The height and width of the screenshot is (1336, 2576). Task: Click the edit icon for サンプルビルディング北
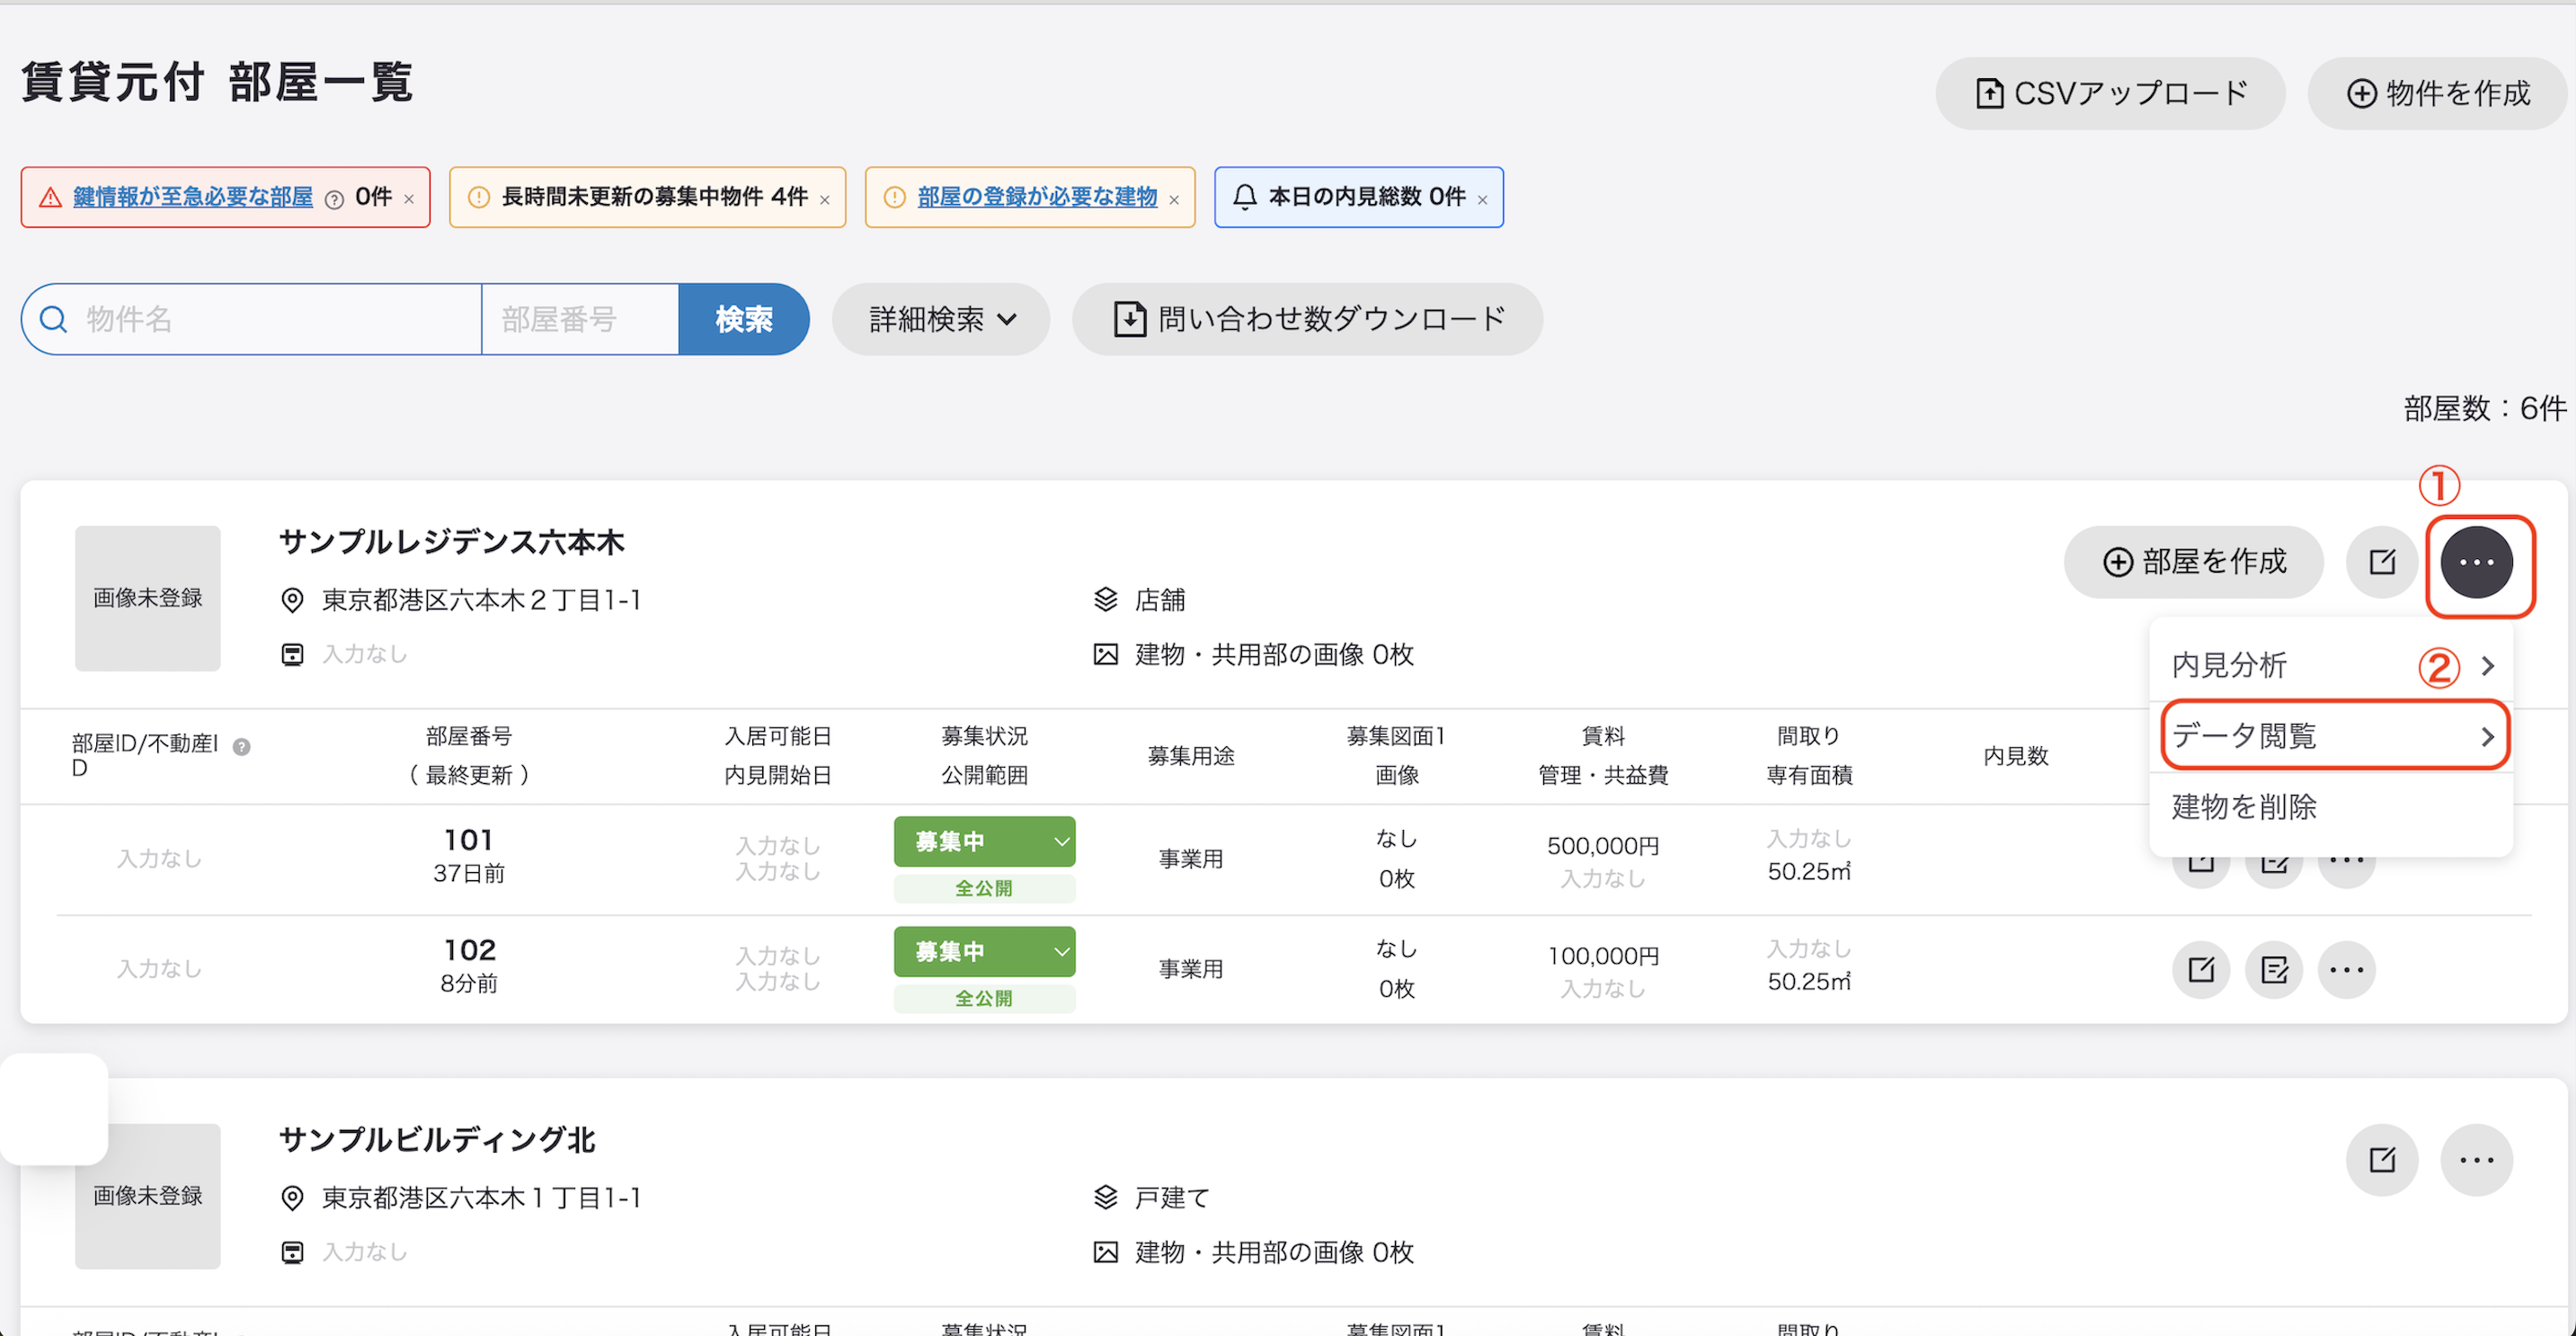pyautogui.click(x=2382, y=1160)
